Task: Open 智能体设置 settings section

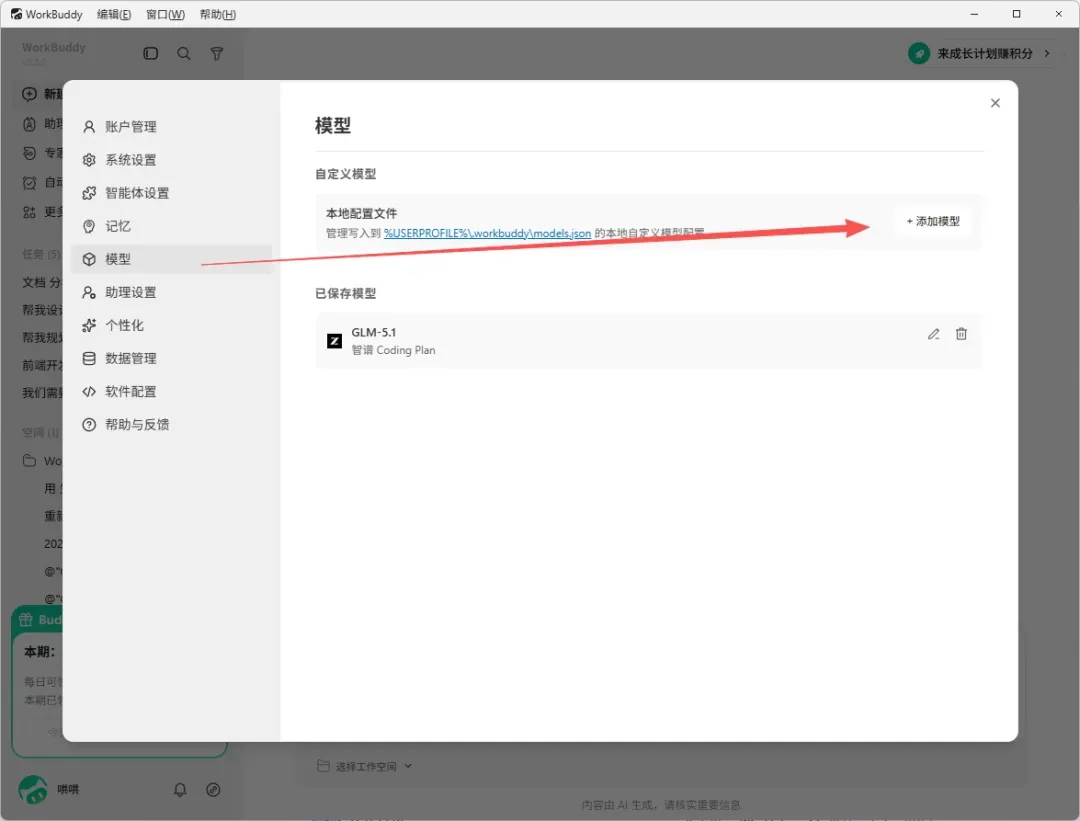Action: tap(171, 193)
